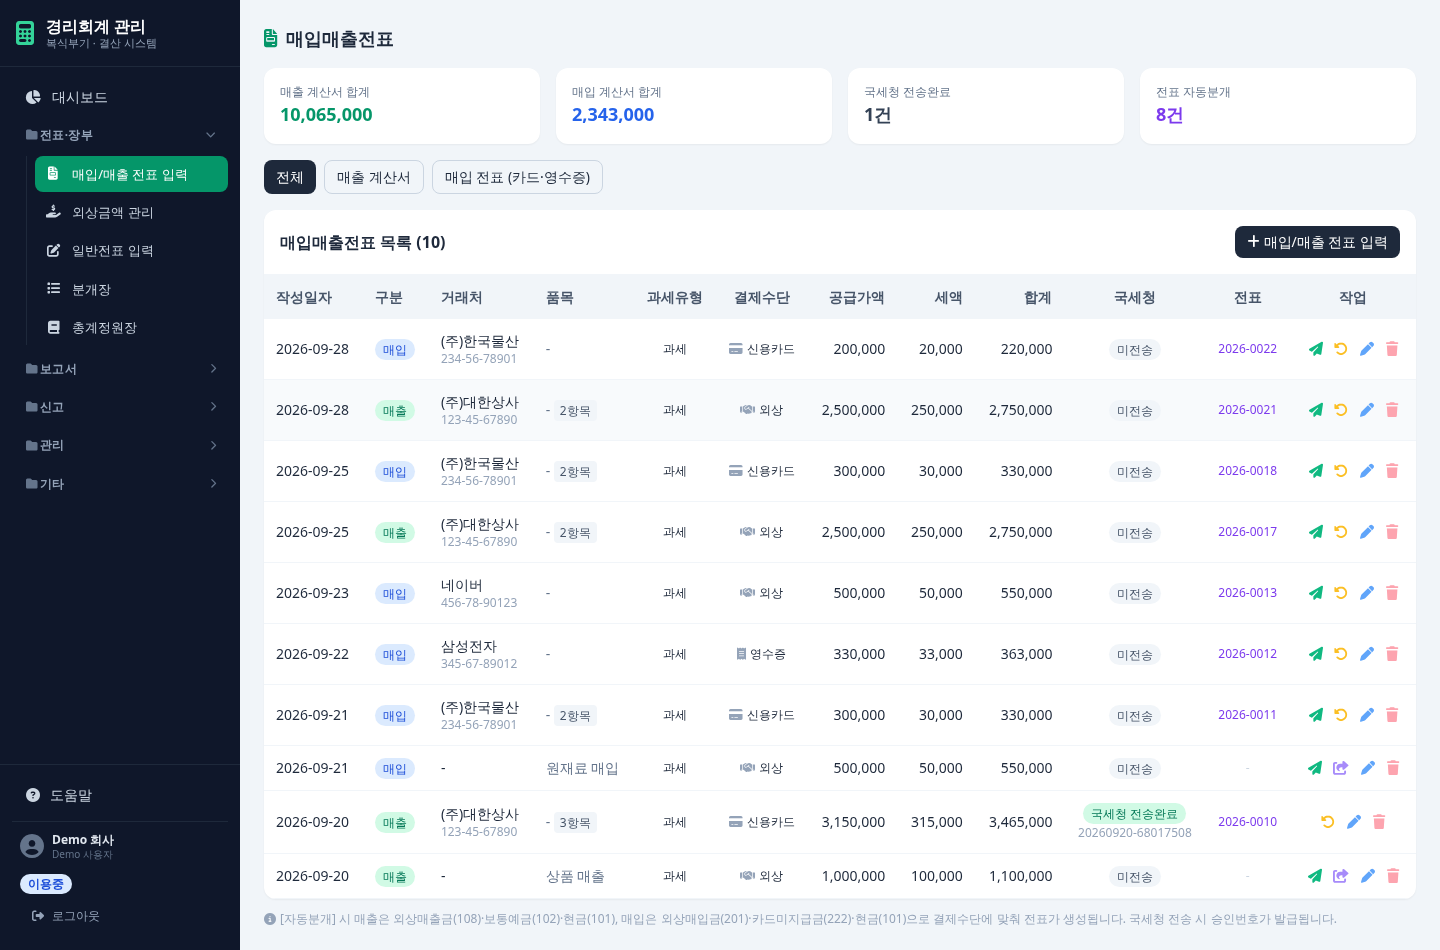The width and height of the screenshot is (1440, 950).
Task: Open voucher link 2026-0013
Action: coord(1247,593)
